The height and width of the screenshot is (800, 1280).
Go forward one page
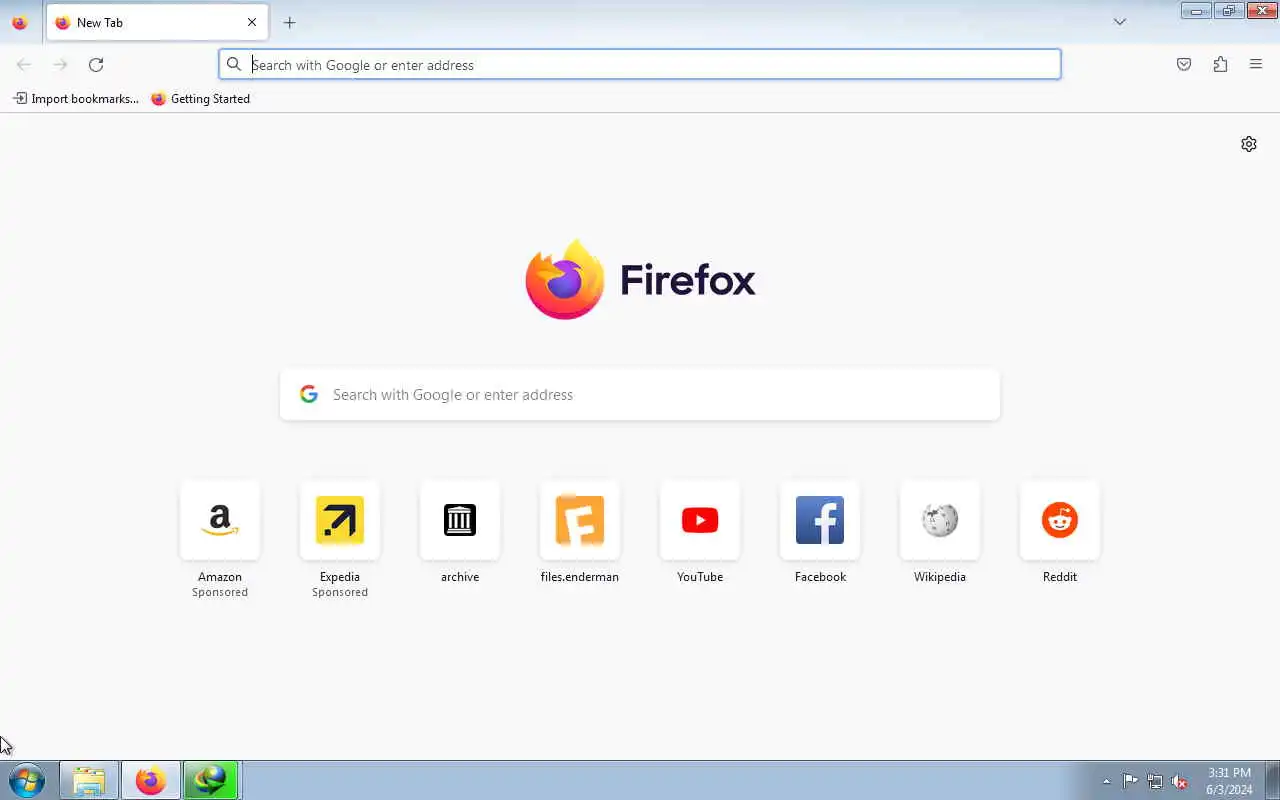pyautogui.click(x=60, y=65)
